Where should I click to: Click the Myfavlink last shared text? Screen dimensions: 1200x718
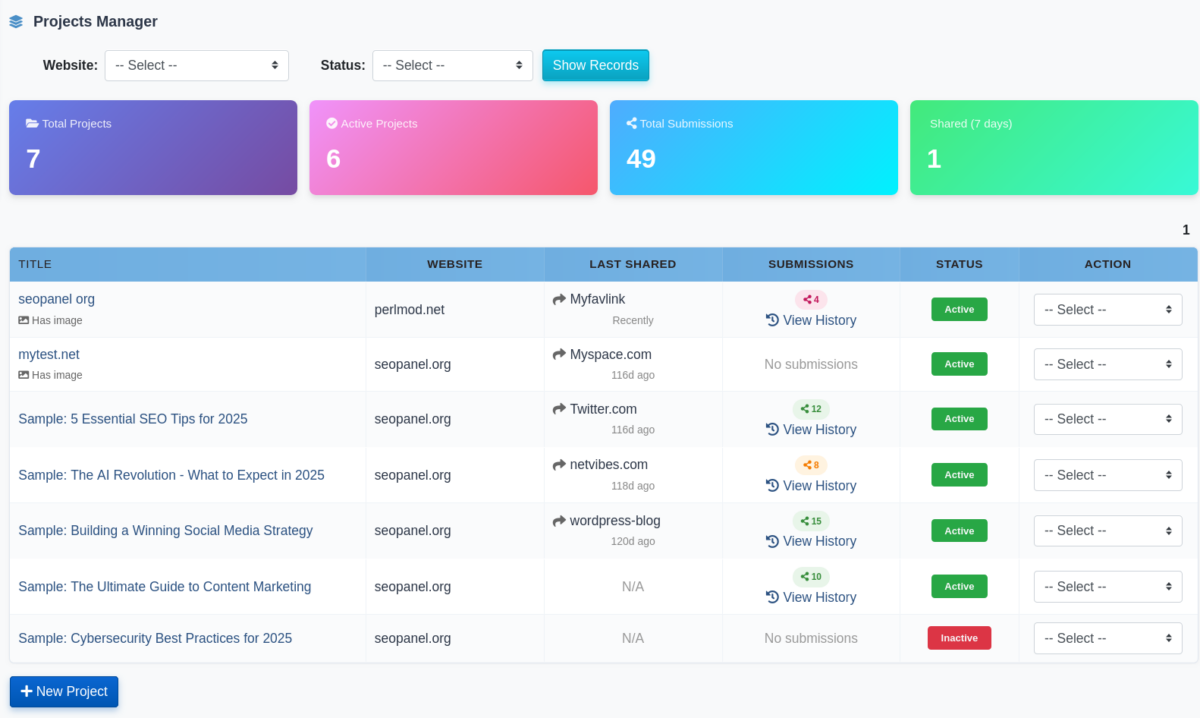point(598,299)
